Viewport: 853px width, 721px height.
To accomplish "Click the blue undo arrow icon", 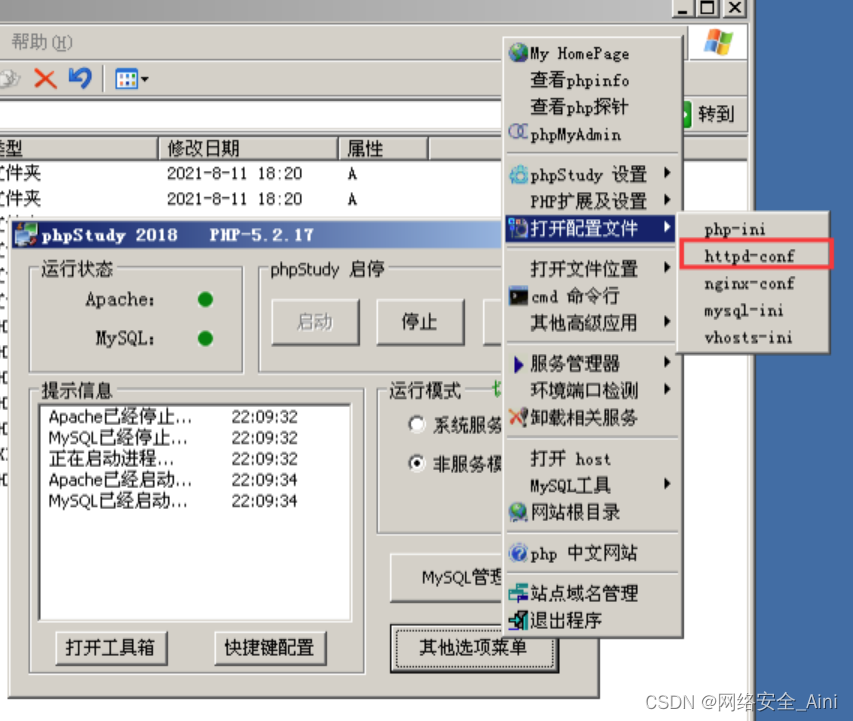I will (x=80, y=78).
